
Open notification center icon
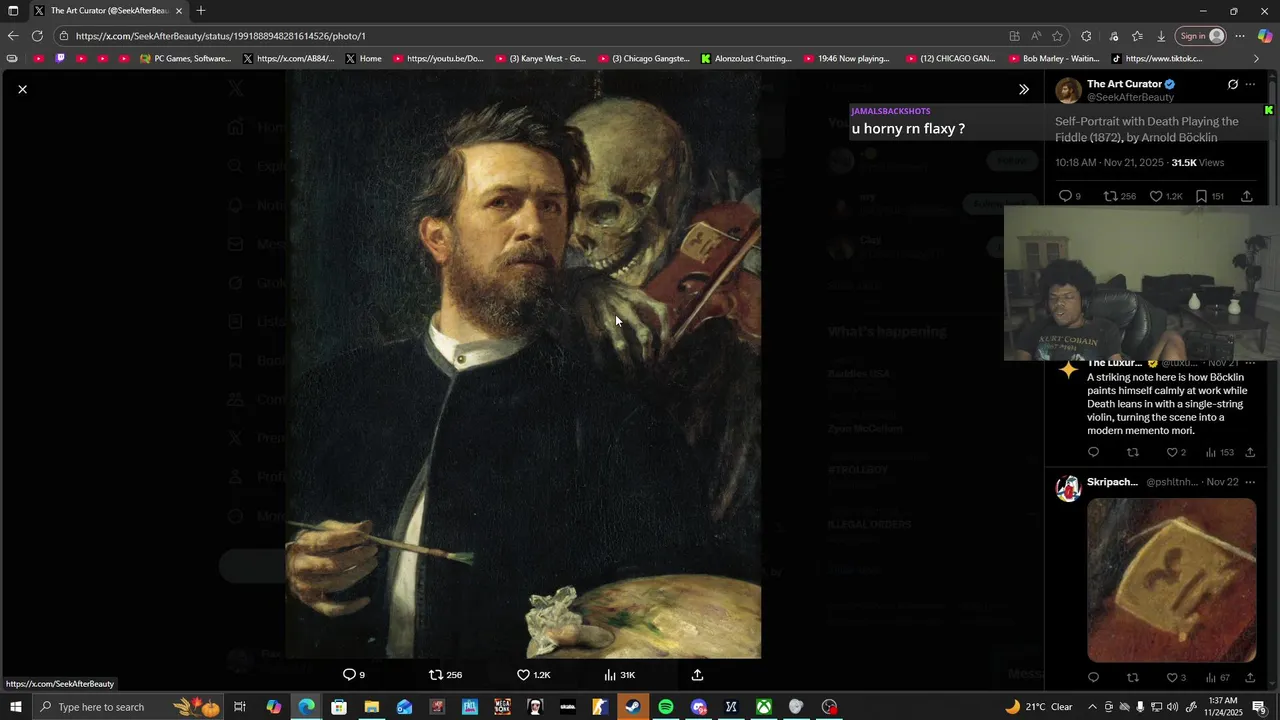pyautogui.click(x=1259, y=707)
